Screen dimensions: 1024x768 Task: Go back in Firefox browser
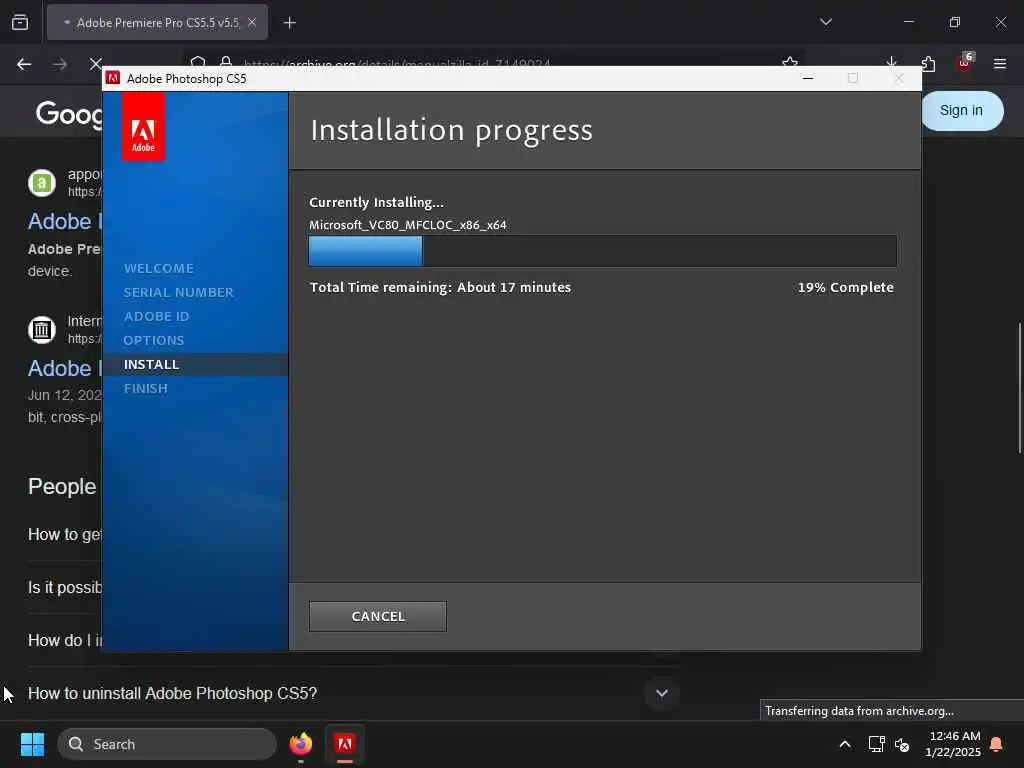[x=24, y=64]
